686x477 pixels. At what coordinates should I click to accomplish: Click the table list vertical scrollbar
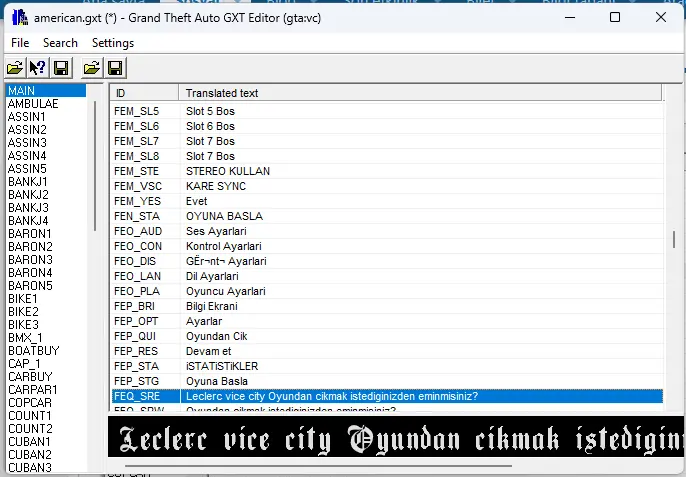[95, 166]
